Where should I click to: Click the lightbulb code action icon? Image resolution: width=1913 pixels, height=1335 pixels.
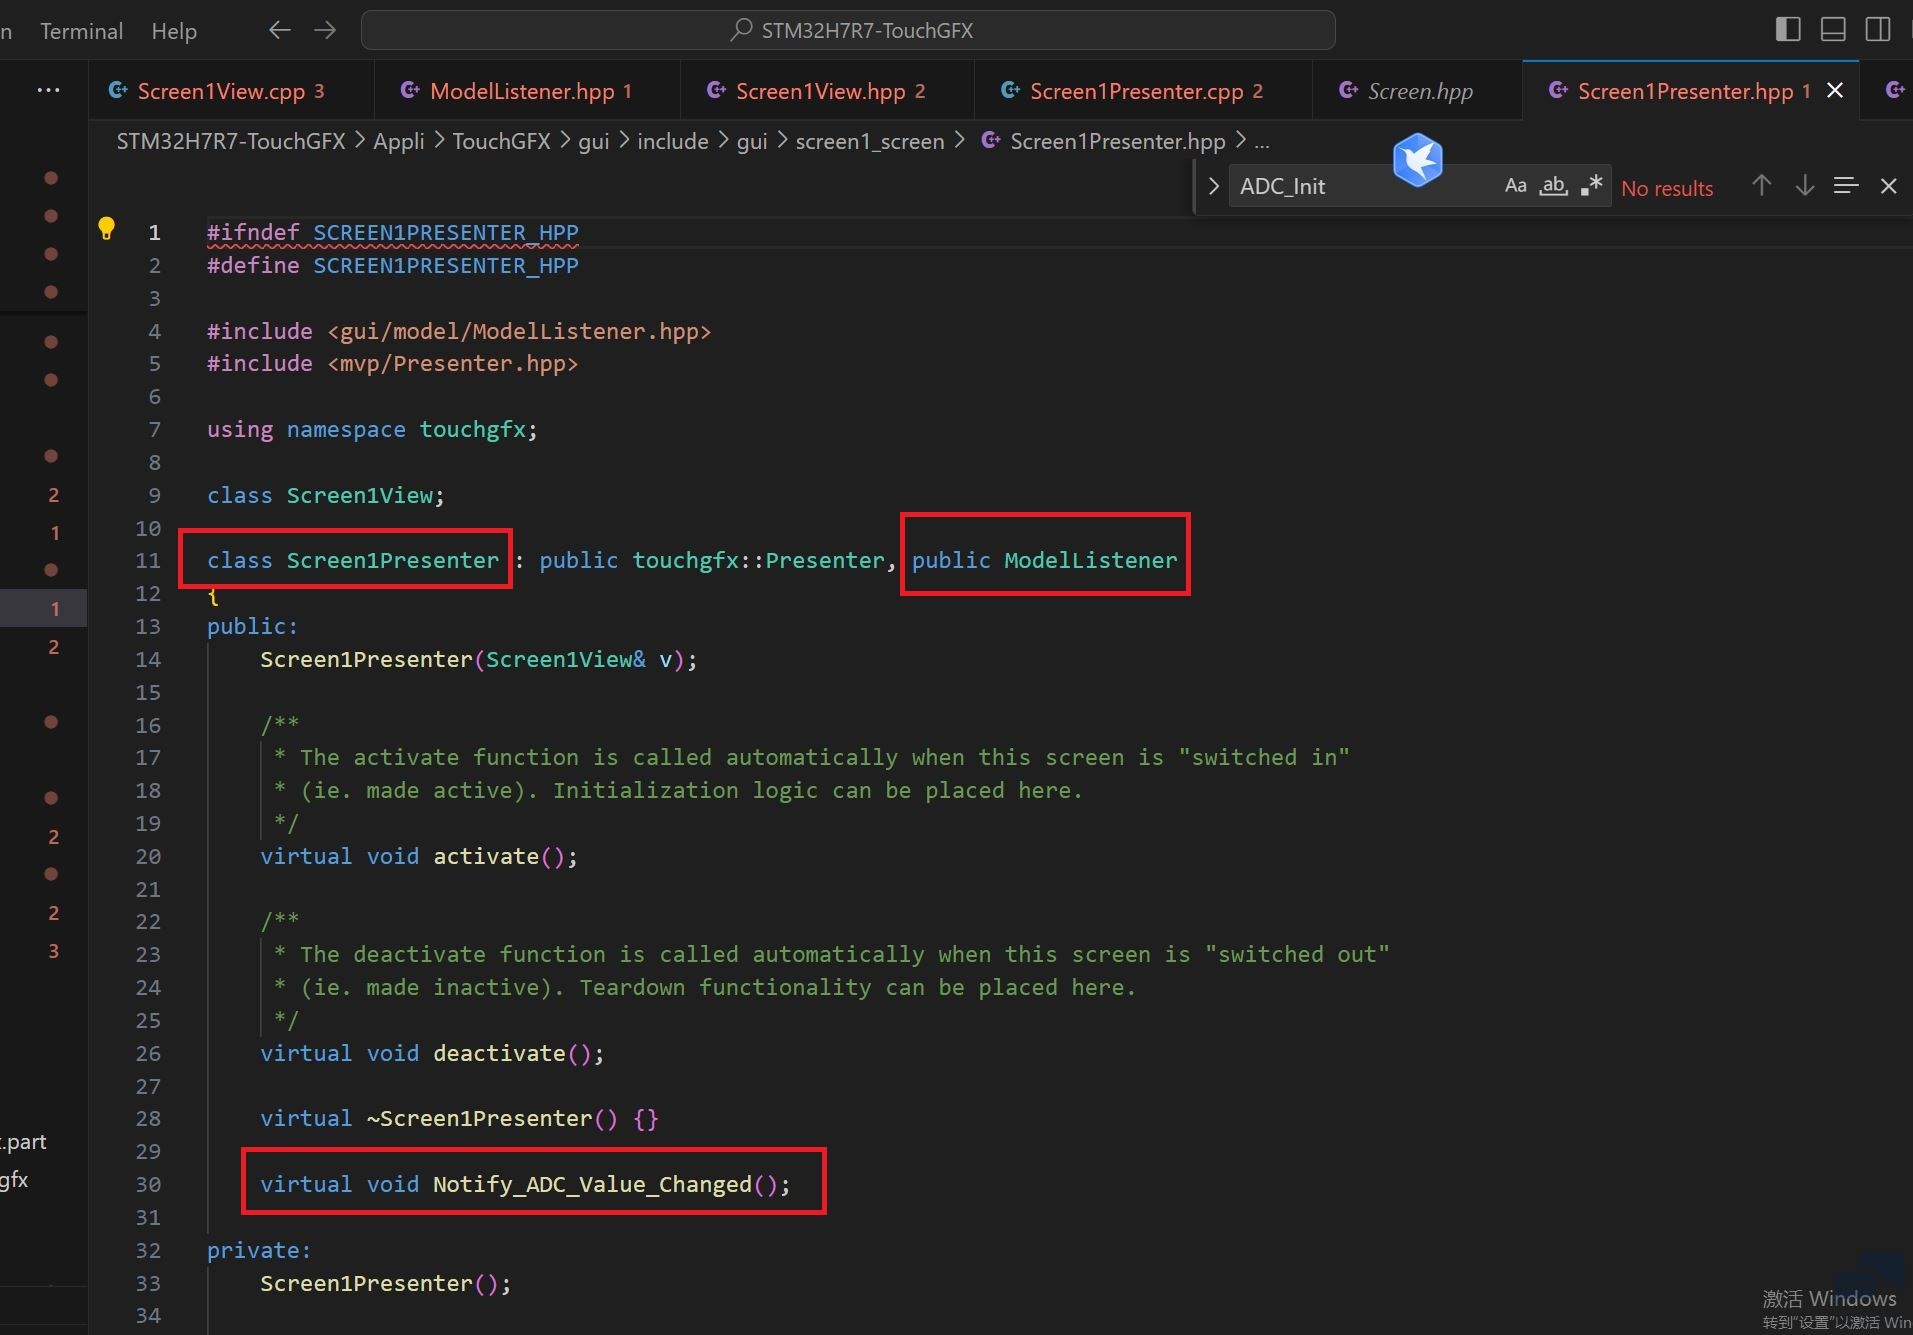[106, 229]
